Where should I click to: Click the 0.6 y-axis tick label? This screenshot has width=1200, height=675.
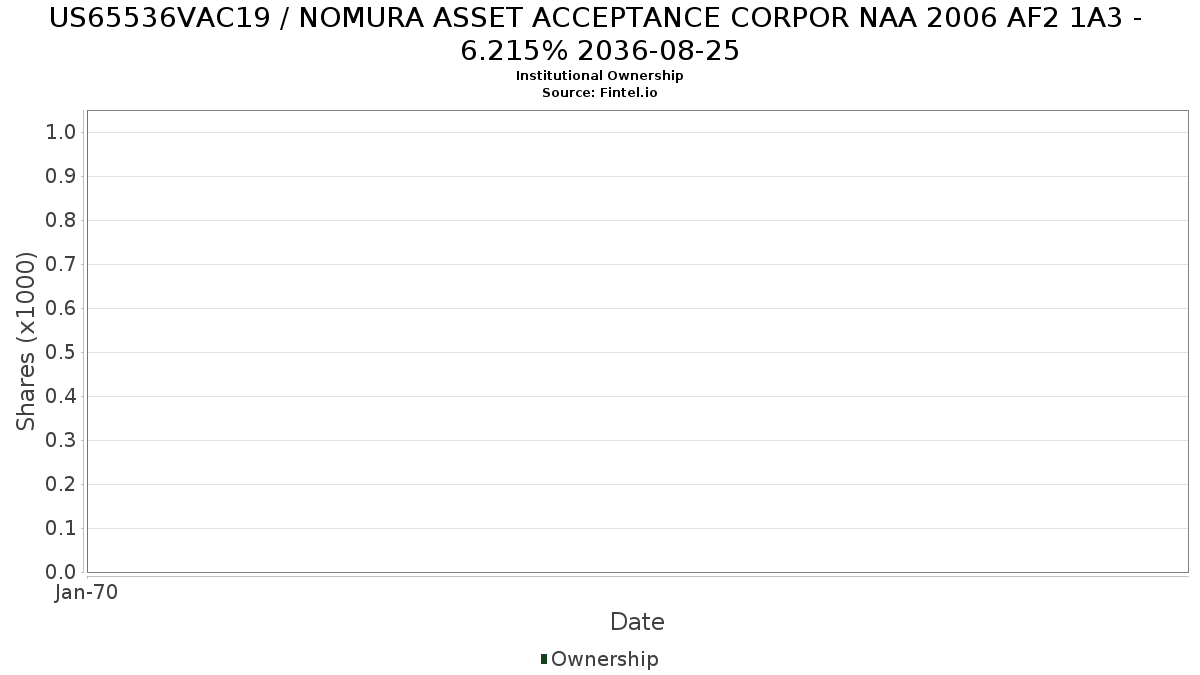(x=61, y=308)
